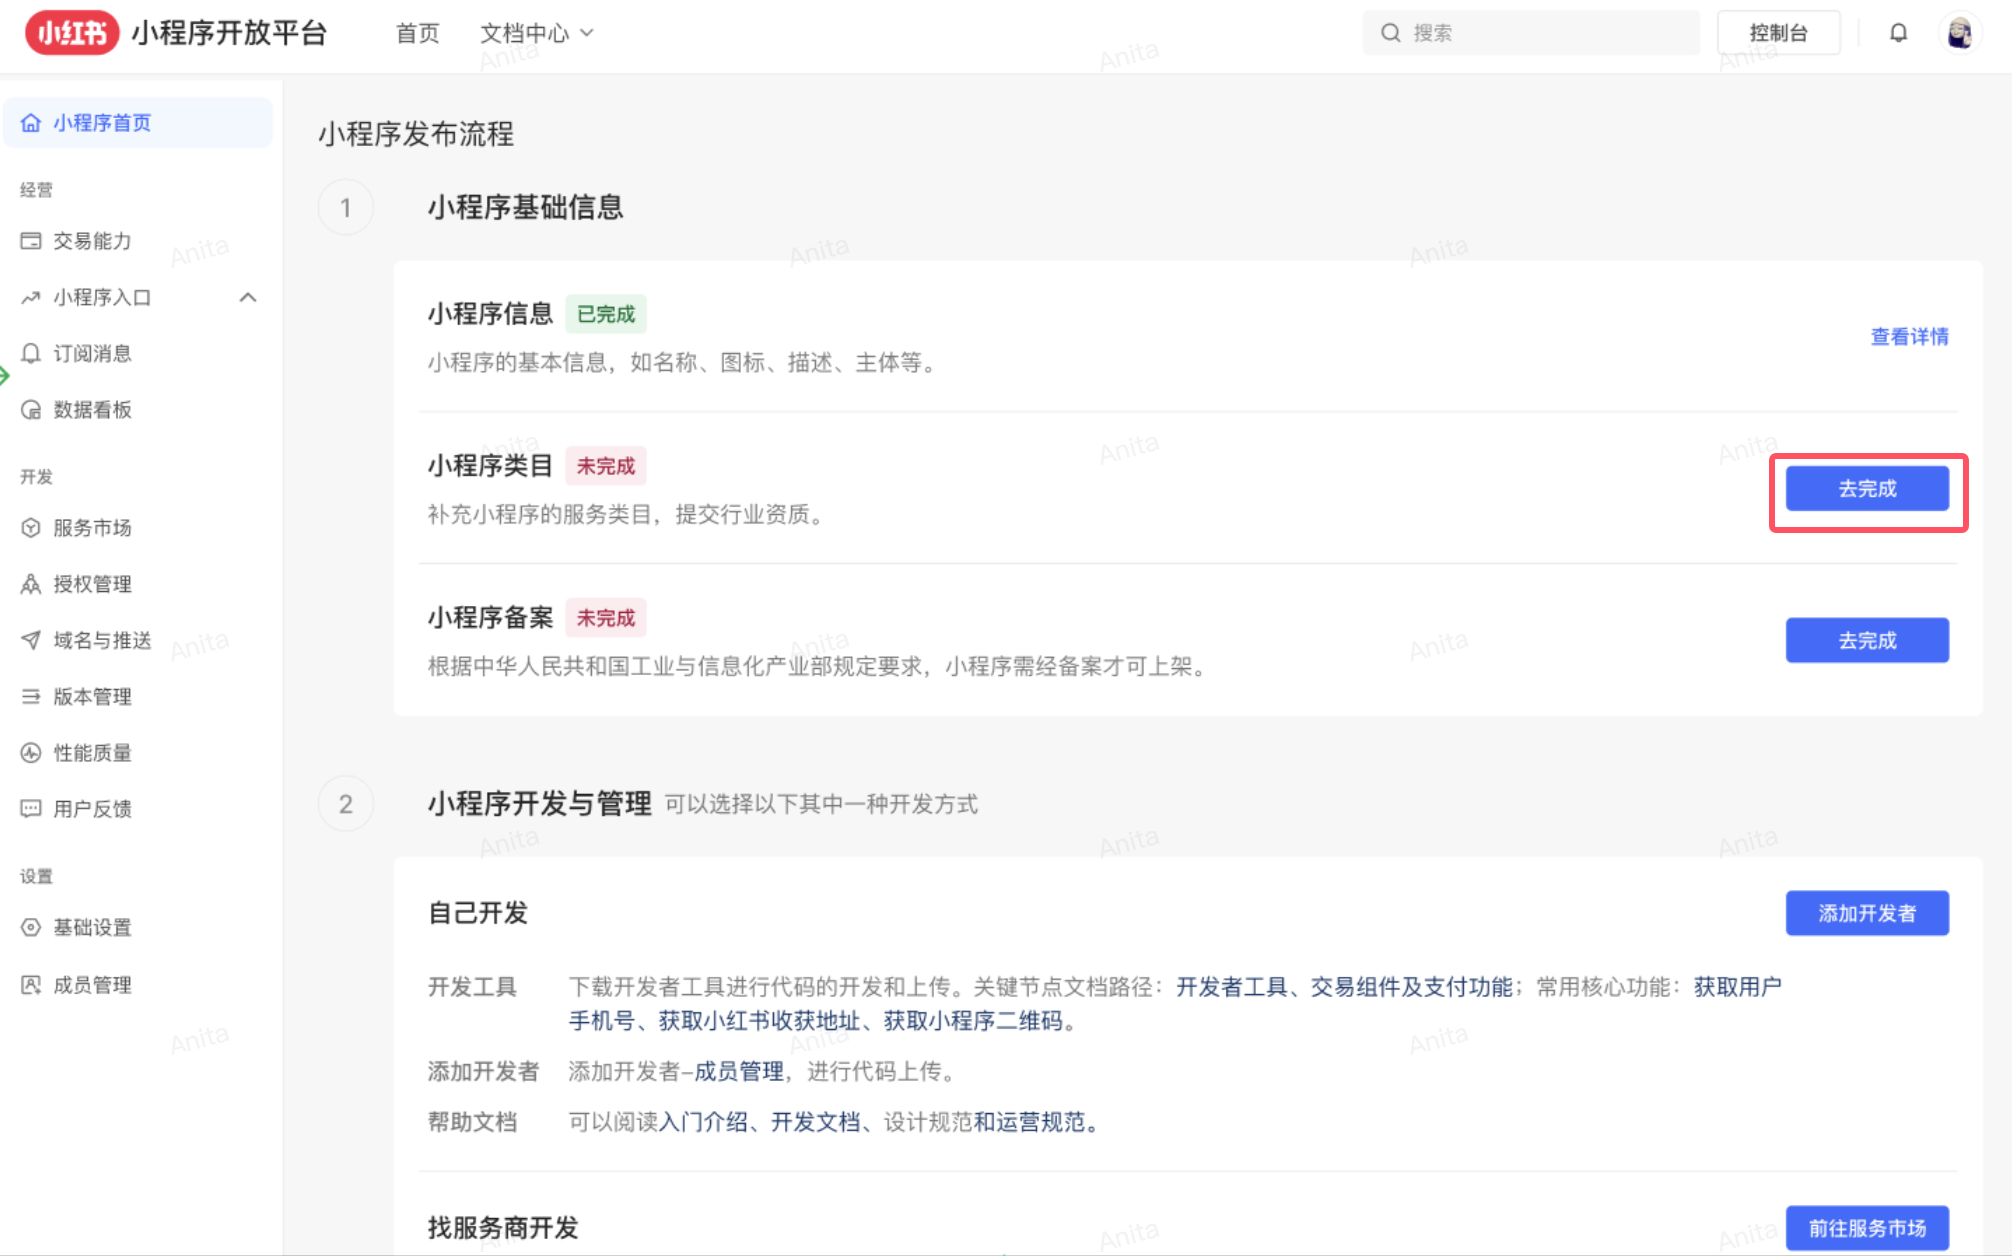Image resolution: width=2012 pixels, height=1256 pixels.
Task: Open 基础设置 under 设置
Action: 91,927
